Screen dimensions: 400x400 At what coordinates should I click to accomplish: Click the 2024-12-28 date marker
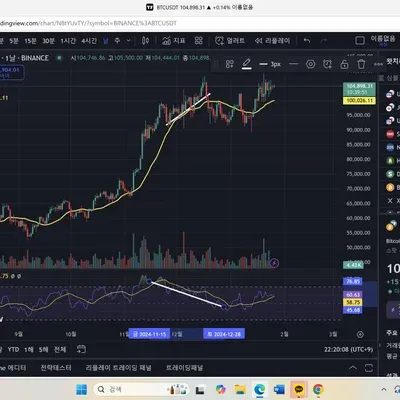coord(224,334)
